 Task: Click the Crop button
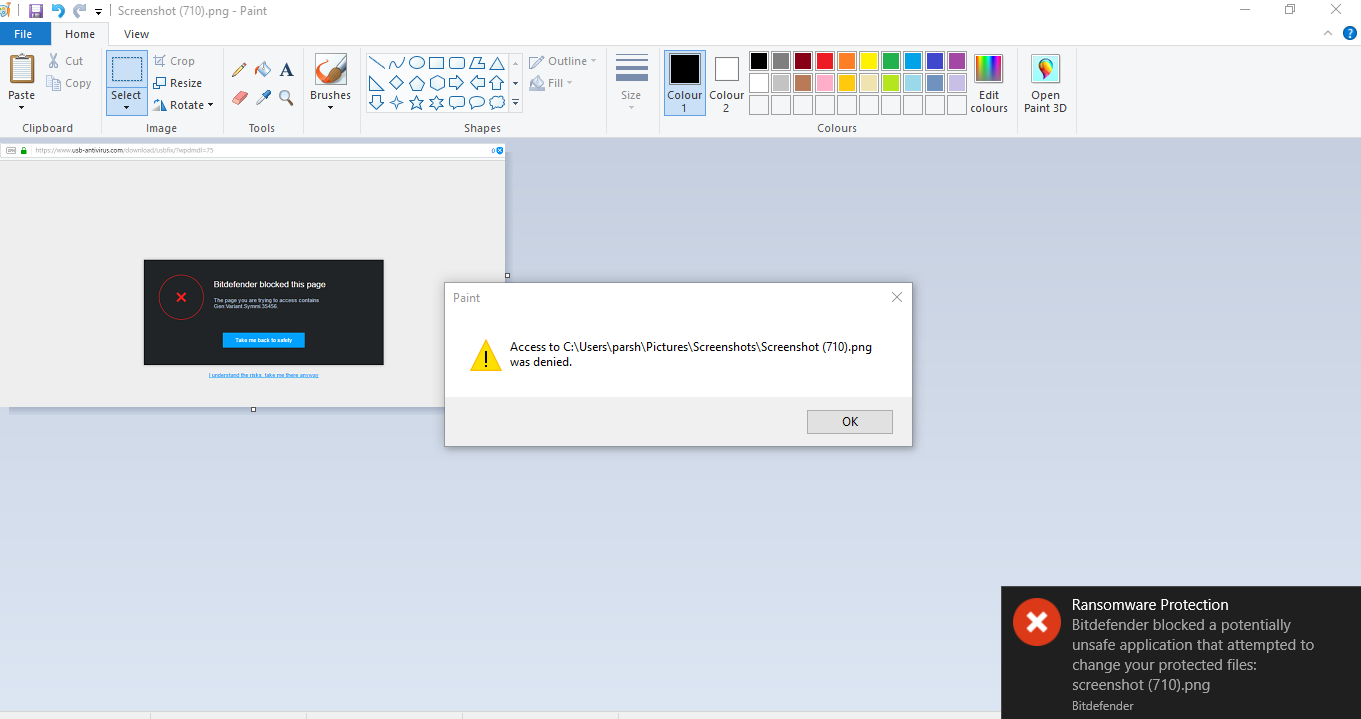(174, 61)
